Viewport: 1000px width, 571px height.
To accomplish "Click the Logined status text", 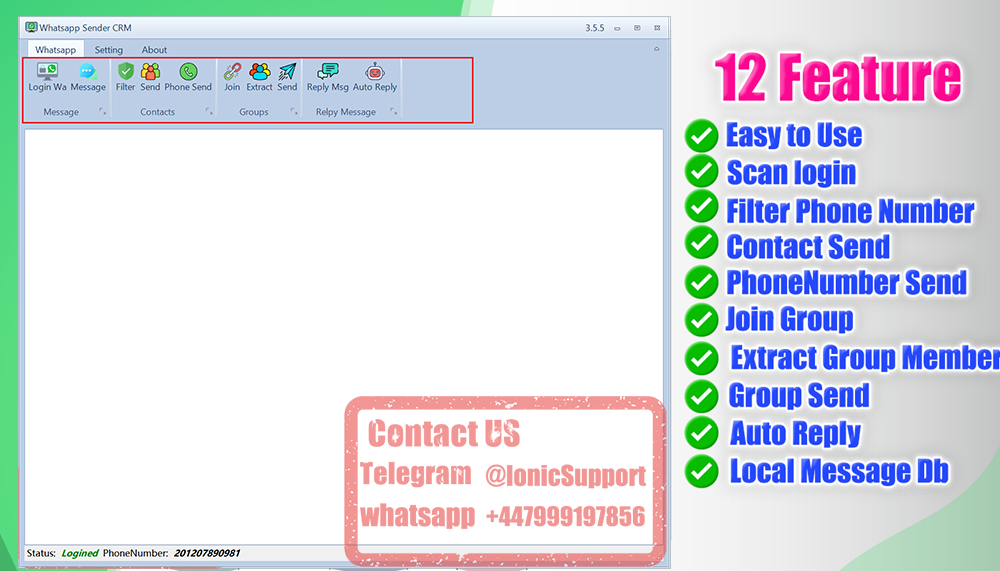I will click(x=80, y=553).
